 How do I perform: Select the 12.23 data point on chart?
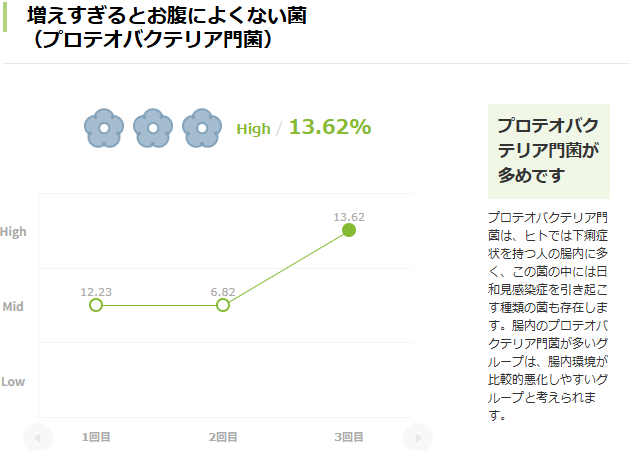point(96,305)
